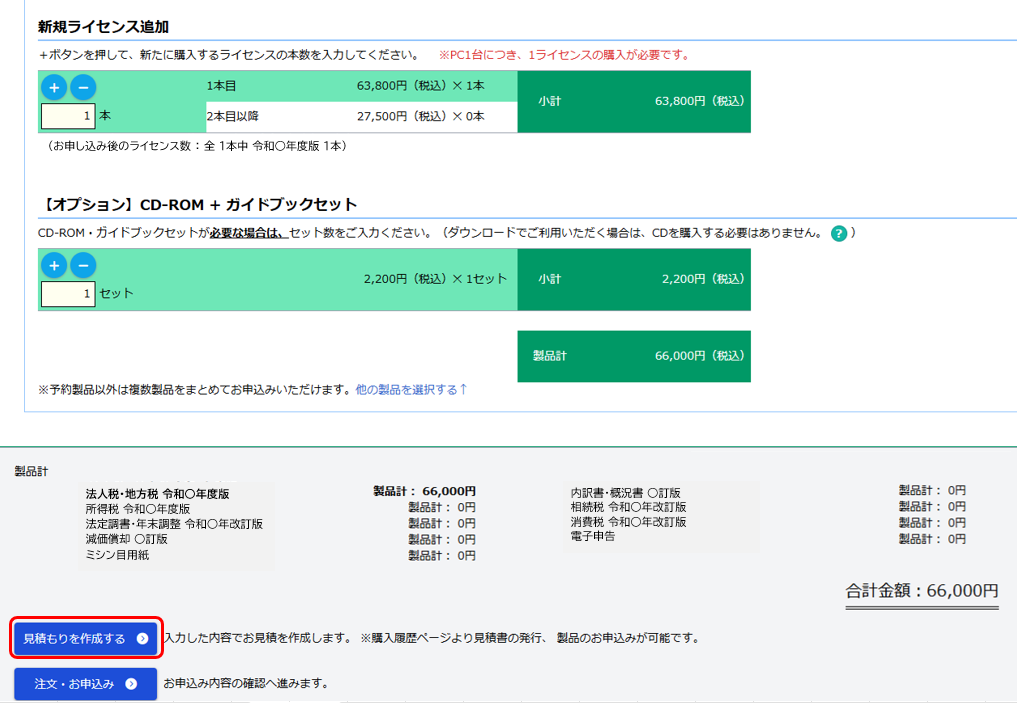
Task: Click 見積もりを作成する button
Action: [x=86, y=638]
